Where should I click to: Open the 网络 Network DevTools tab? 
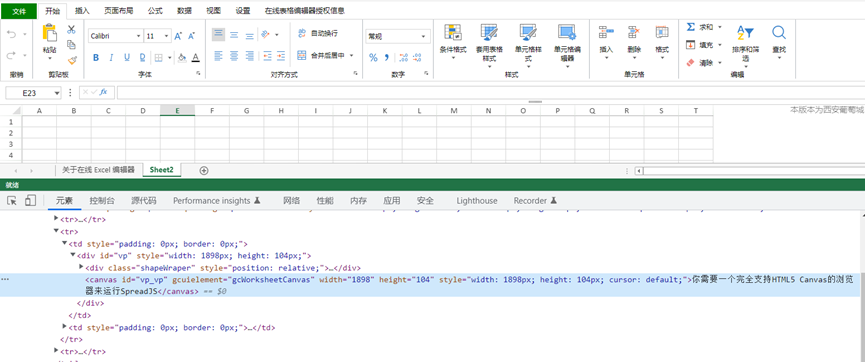coord(291,201)
